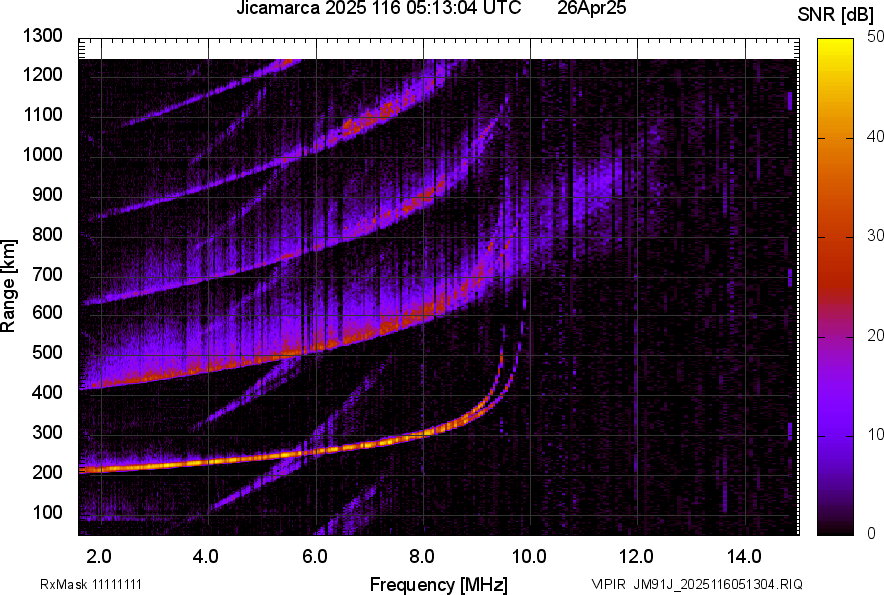Click the 26Apr25 date label

[591, 8]
